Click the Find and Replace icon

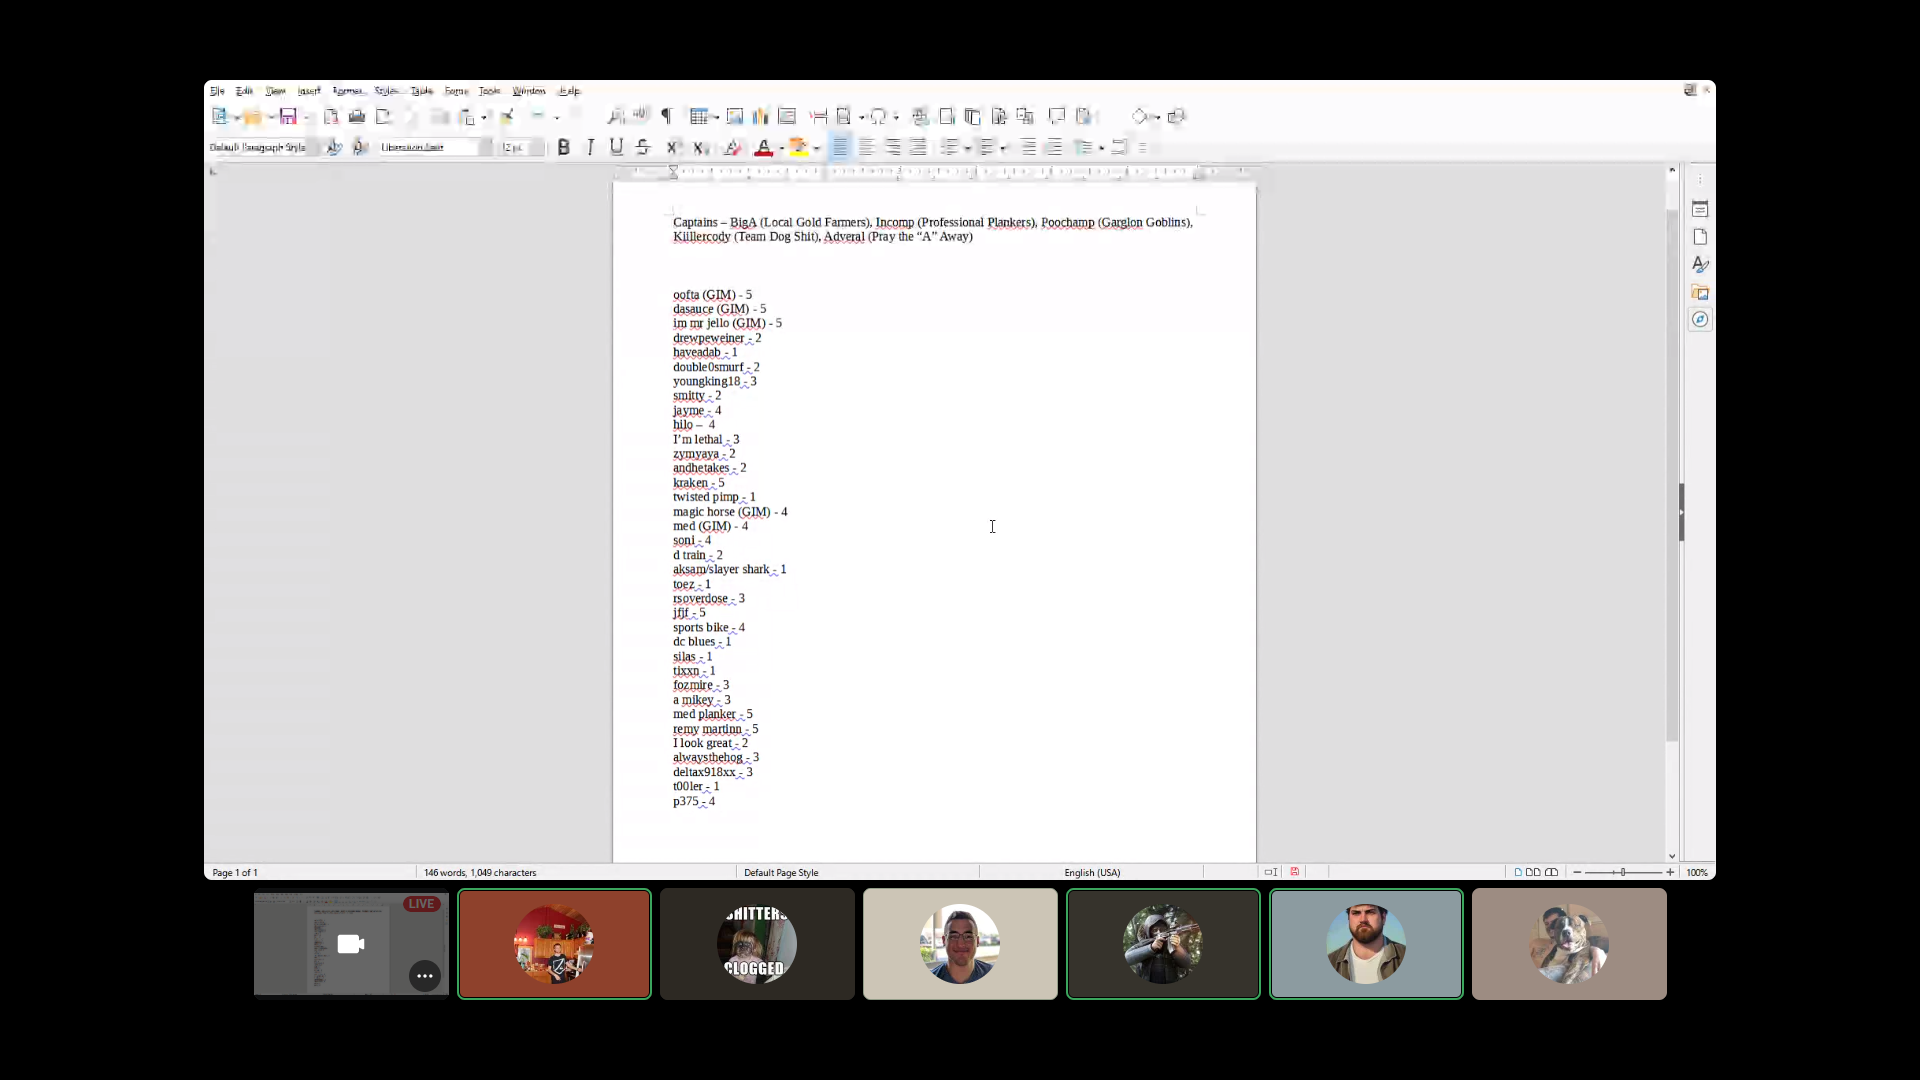(x=616, y=116)
